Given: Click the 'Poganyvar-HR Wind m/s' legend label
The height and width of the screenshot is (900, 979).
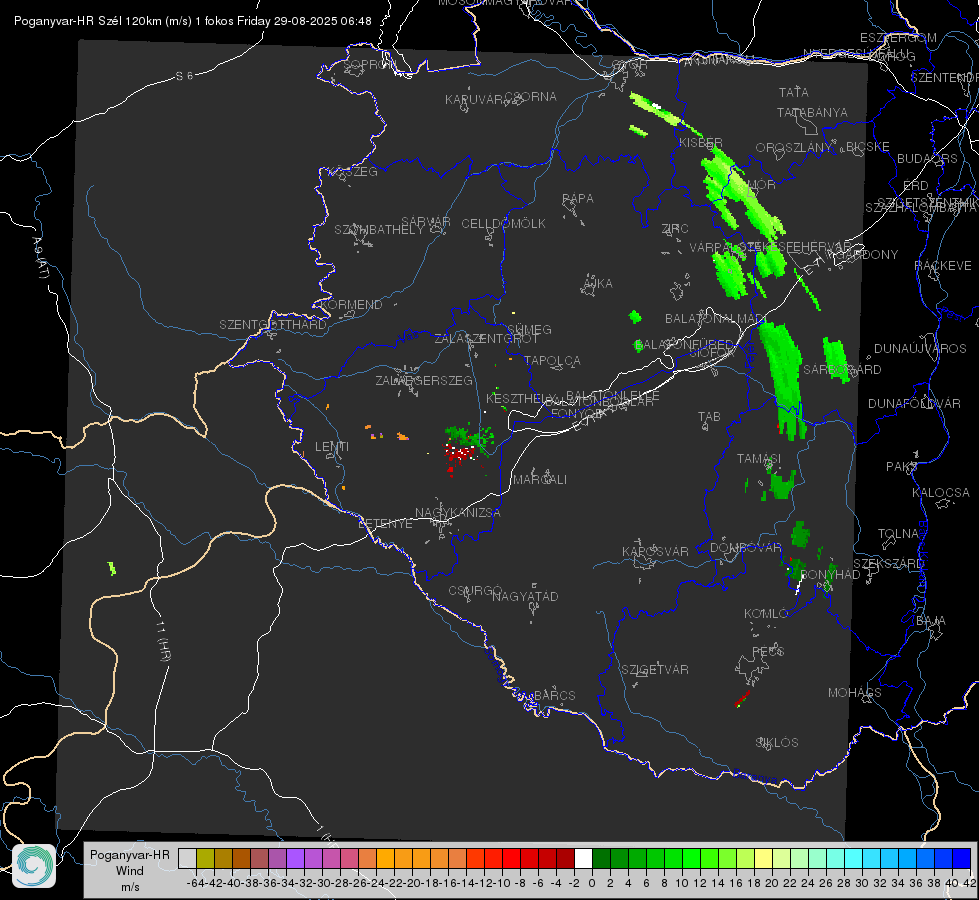Looking at the screenshot, I should click(x=130, y=871).
